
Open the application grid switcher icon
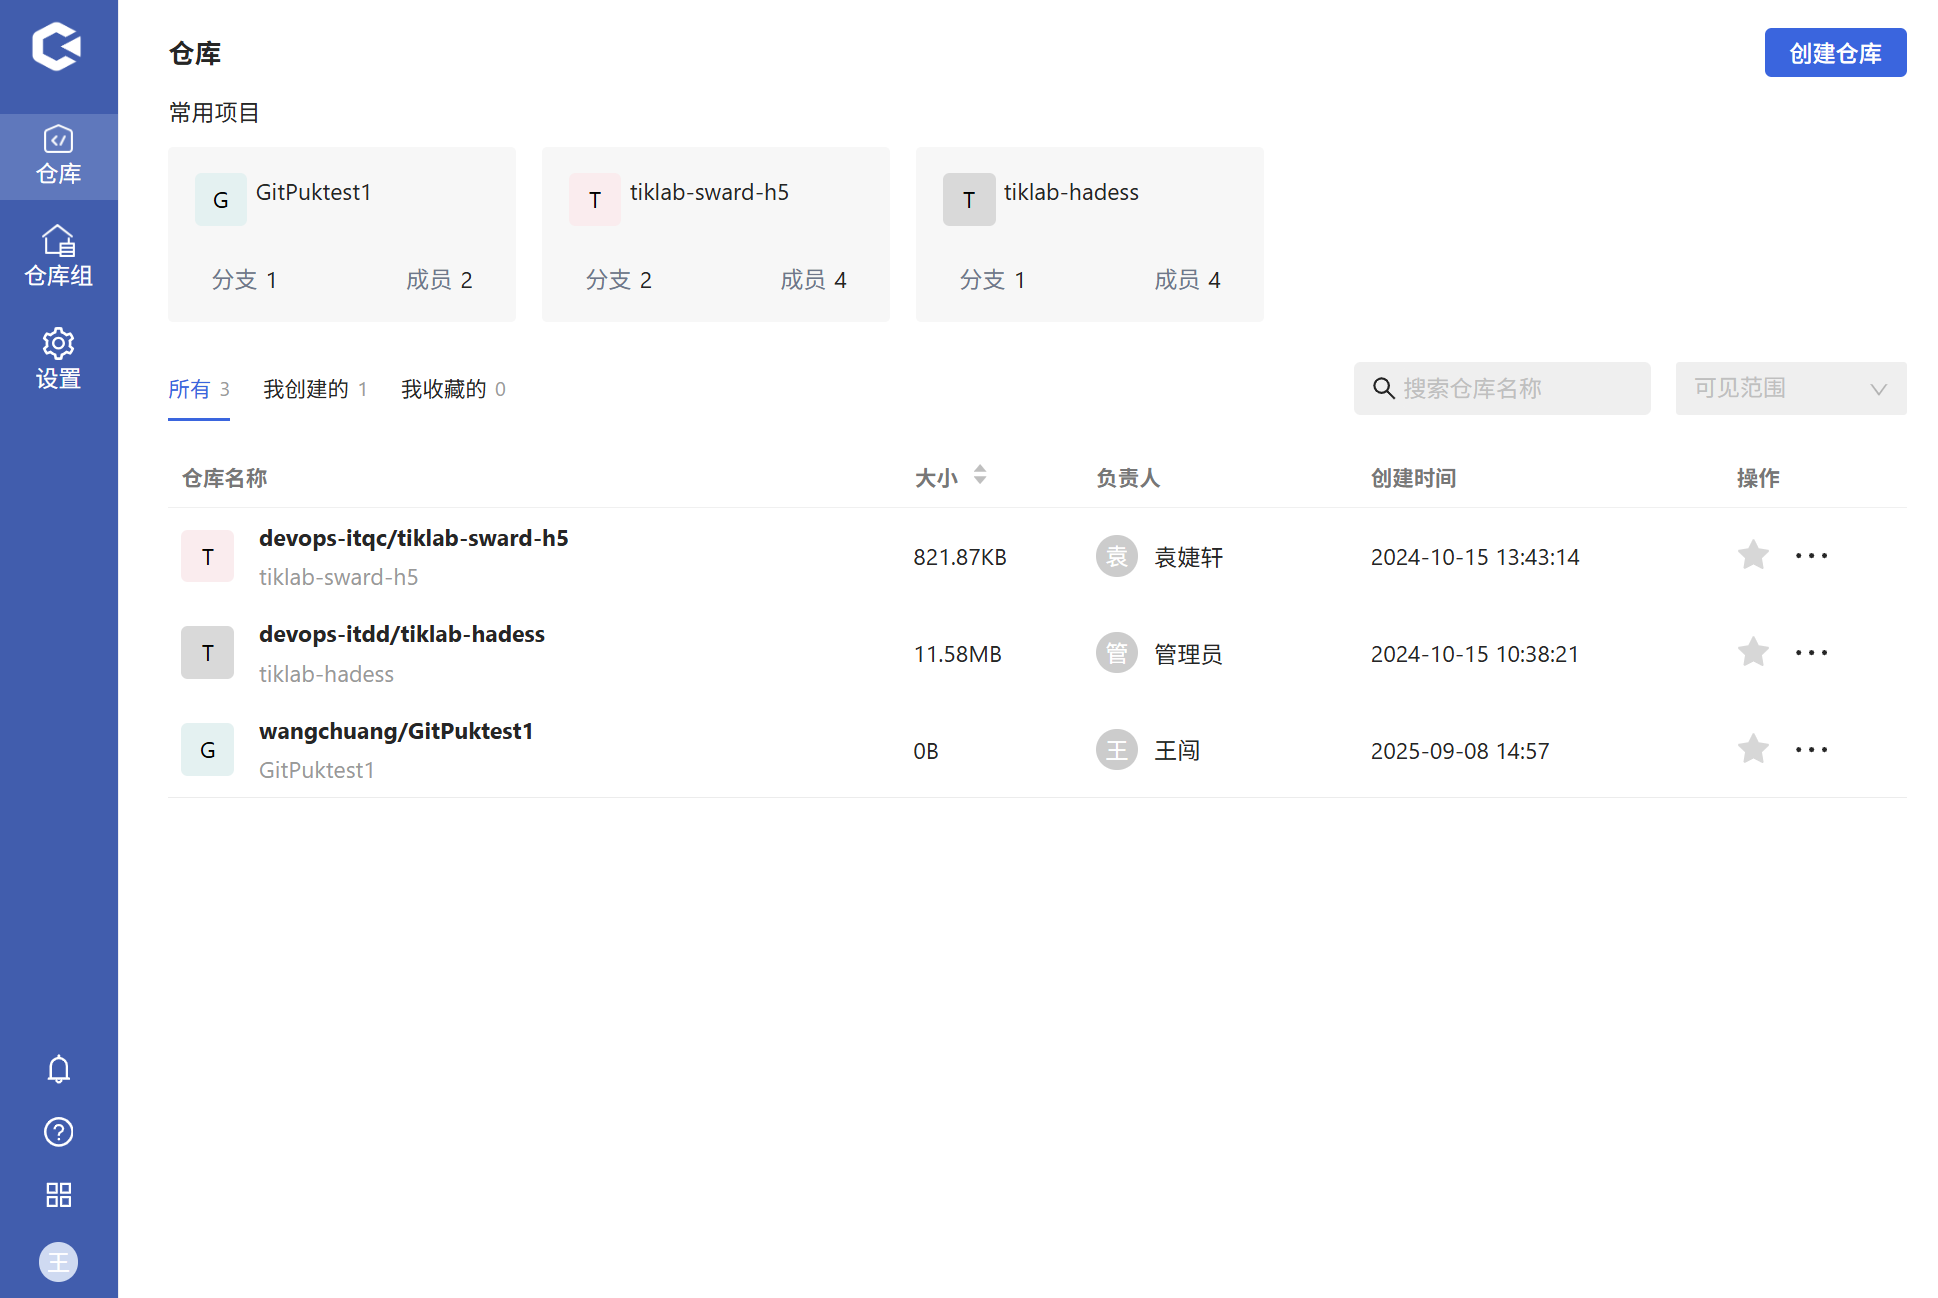pyautogui.click(x=58, y=1195)
